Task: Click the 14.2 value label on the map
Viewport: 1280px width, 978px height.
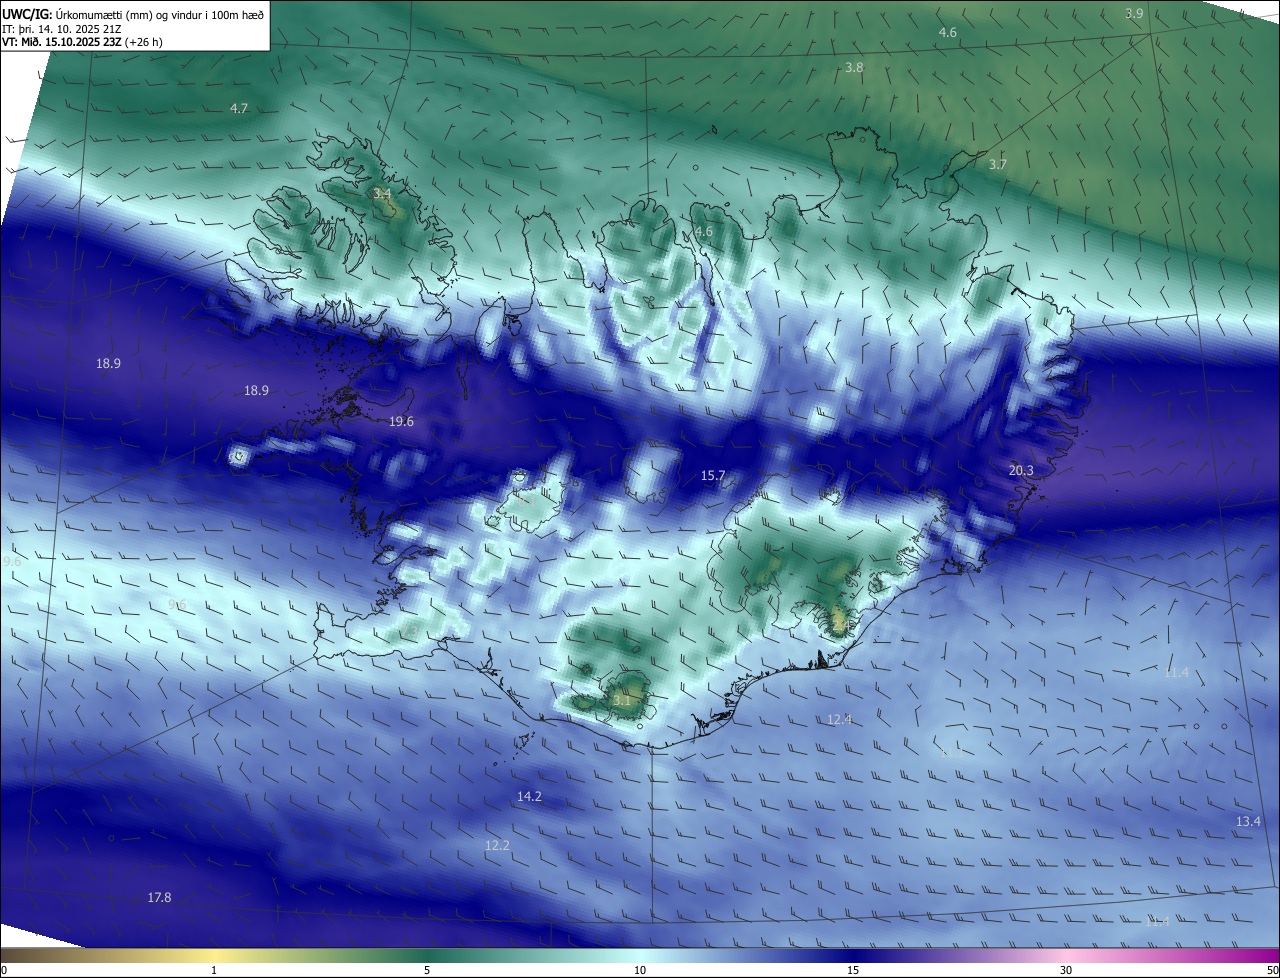Action: click(529, 797)
